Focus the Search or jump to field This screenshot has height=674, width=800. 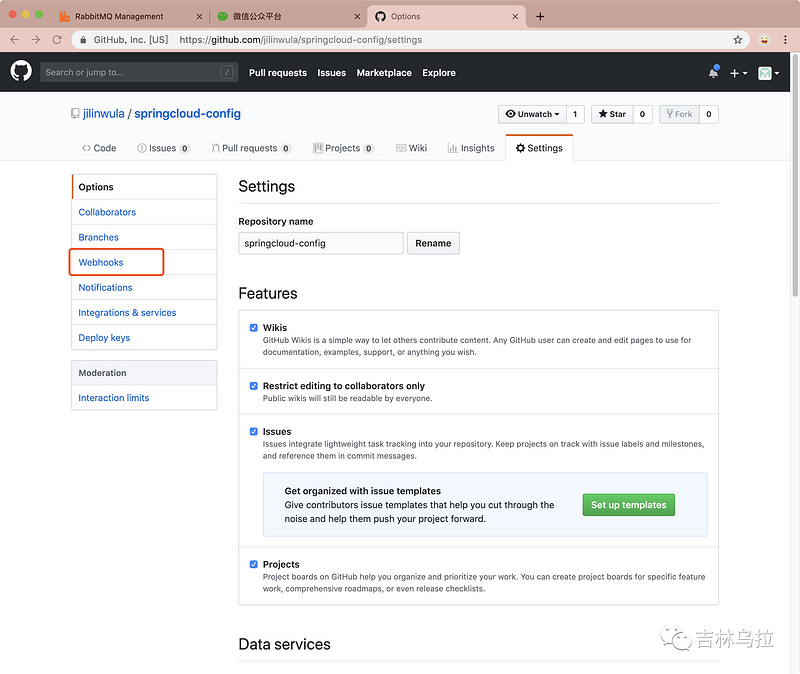click(x=139, y=72)
